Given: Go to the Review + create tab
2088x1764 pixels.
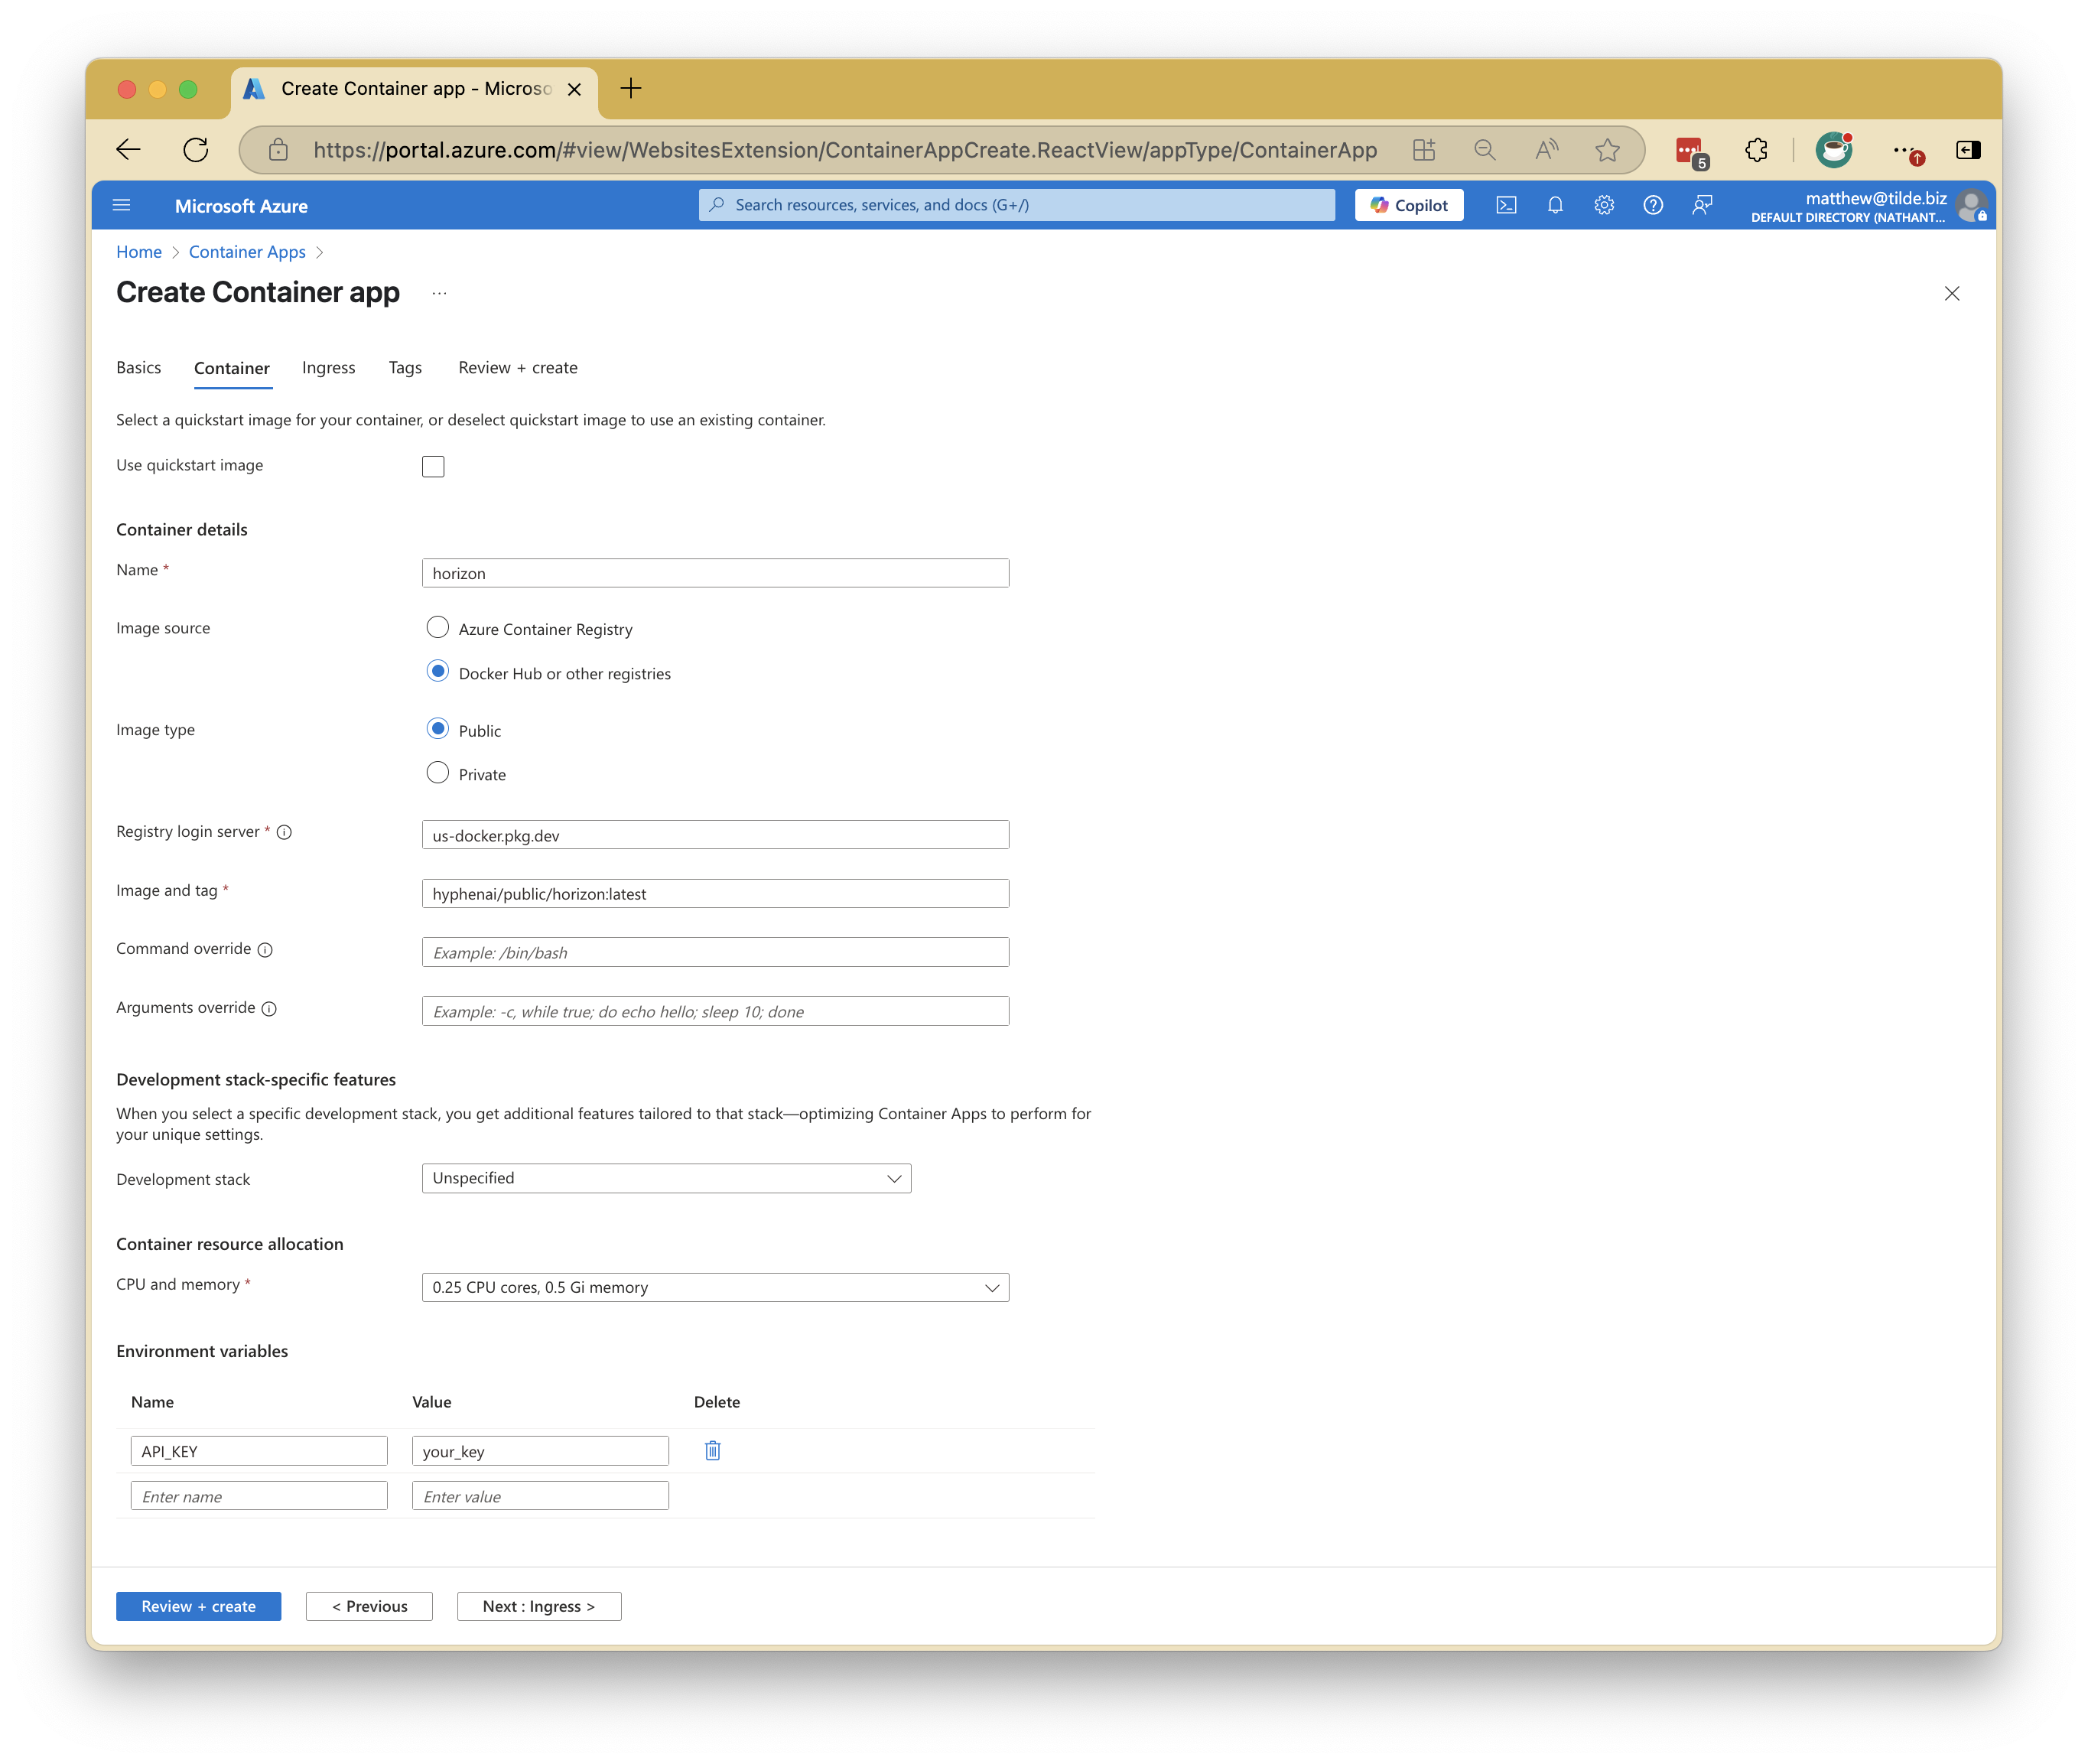Looking at the screenshot, I should [518, 367].
